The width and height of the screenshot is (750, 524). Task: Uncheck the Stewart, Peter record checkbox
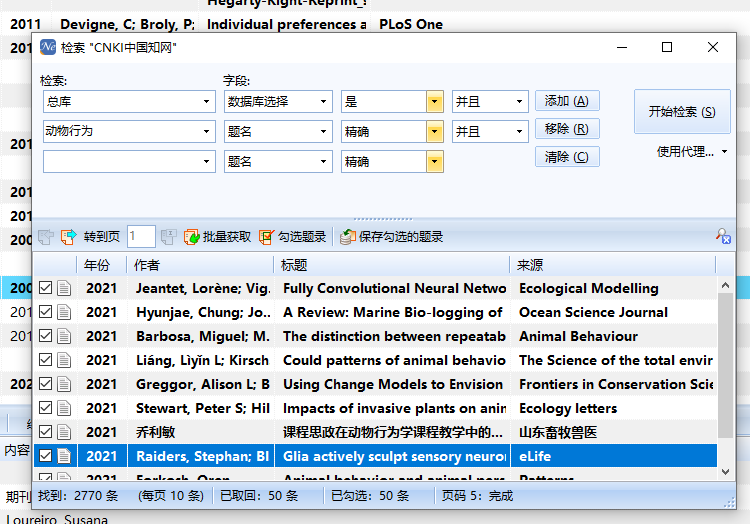(x=45, y=407)
